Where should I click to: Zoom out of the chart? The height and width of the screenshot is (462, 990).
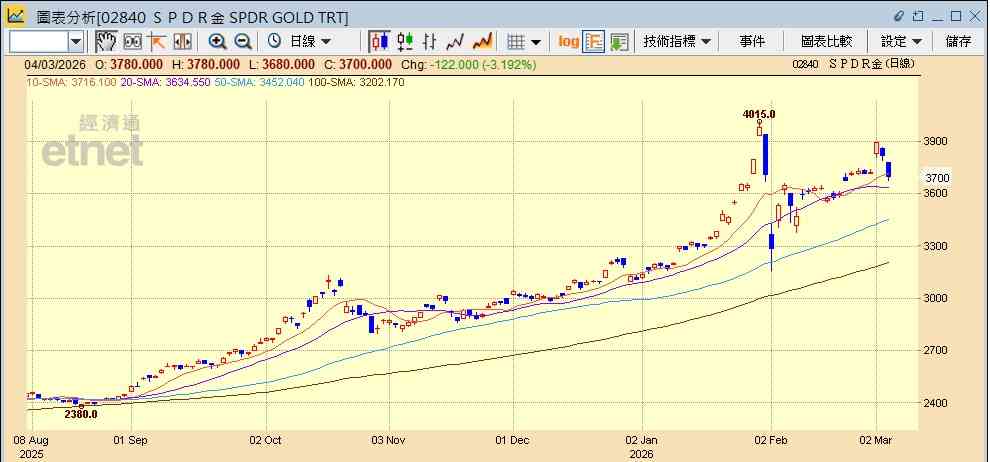point(243,42)
